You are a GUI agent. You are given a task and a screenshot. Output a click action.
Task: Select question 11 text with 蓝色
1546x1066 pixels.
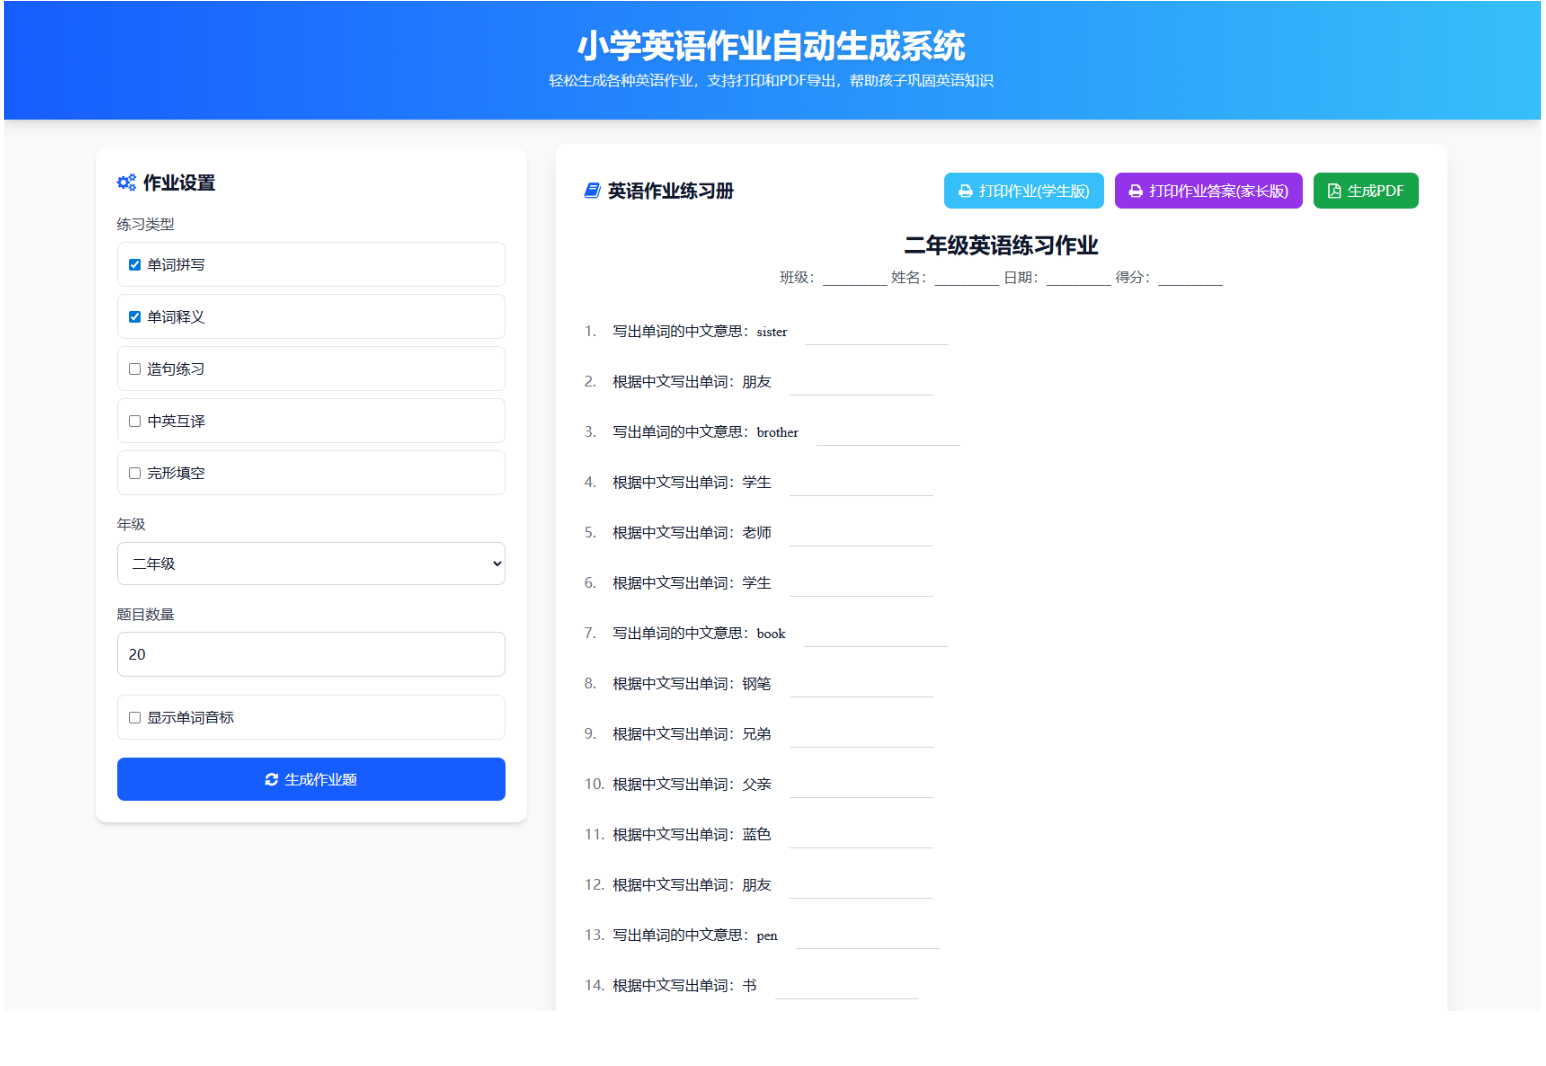[692, 834]
